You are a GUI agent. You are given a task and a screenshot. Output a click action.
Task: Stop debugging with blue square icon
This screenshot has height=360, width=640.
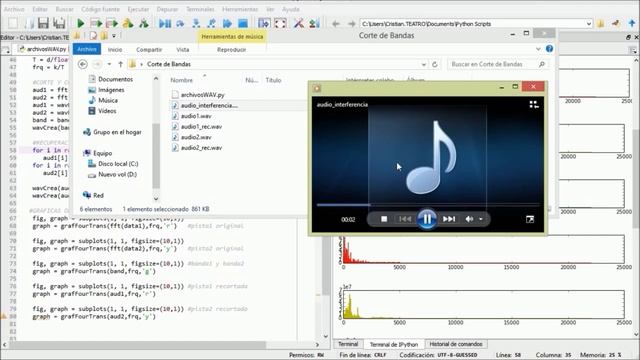pyautogui.click(x=243, y=24)
